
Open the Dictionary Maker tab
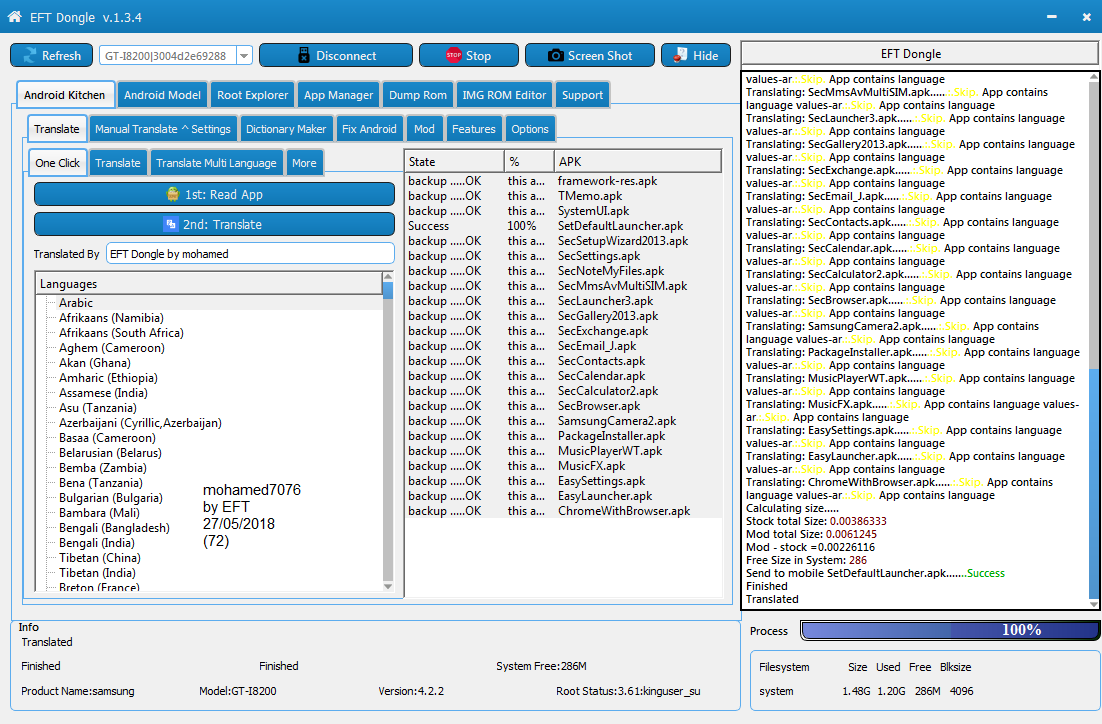(x=286, y=129)
